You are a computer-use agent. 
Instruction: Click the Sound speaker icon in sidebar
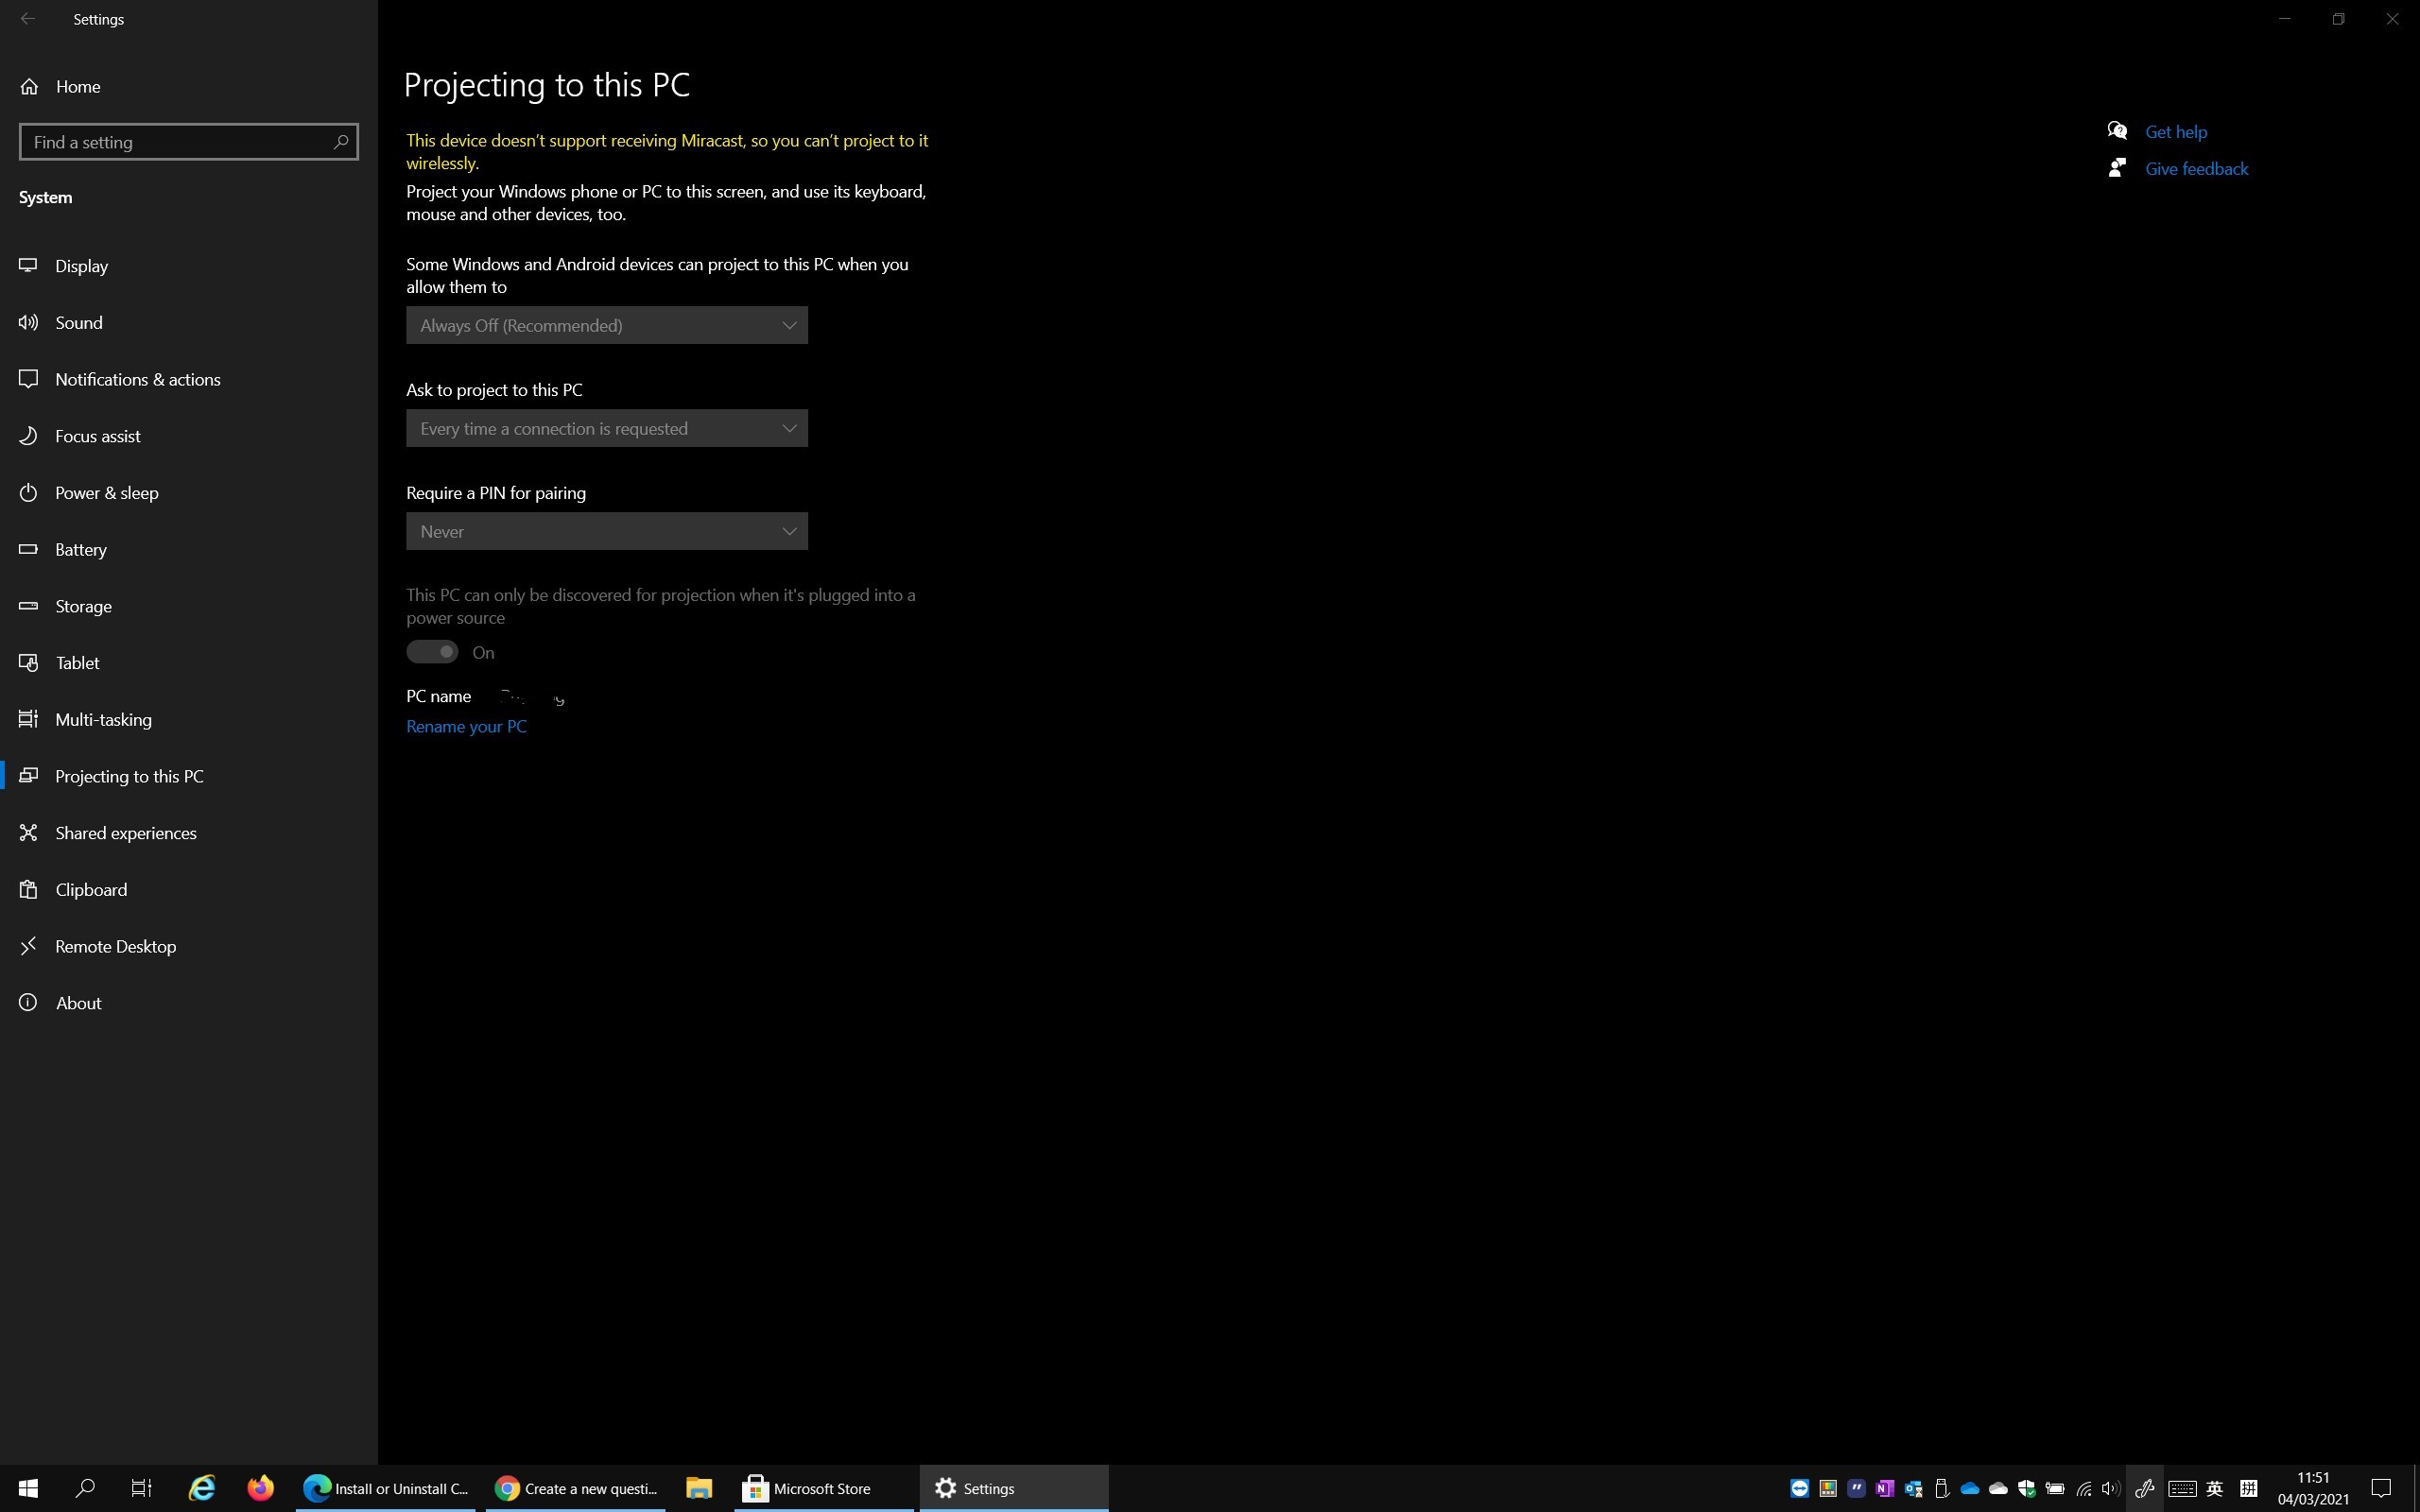tap(28, 322)
